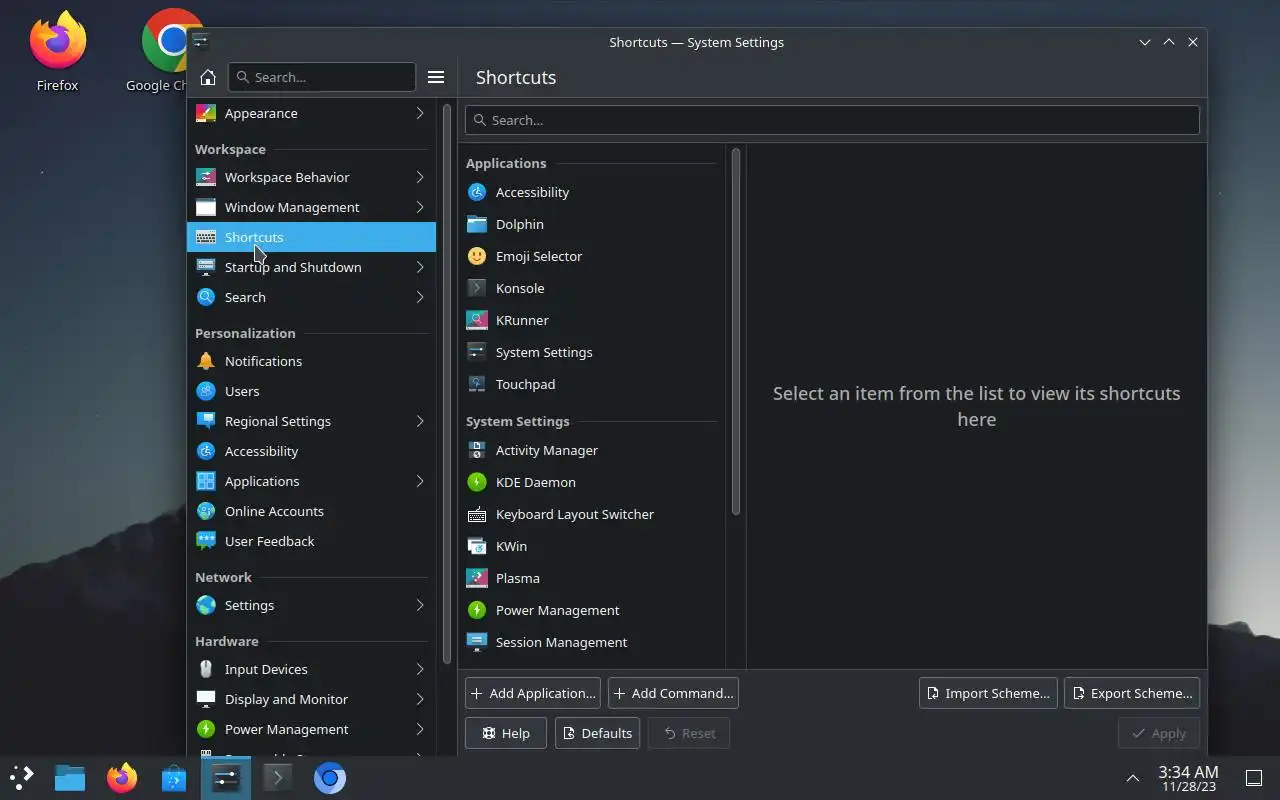Image resolution: width=1280 pixels, height=800 pixels.
Task: Click the Users icon
Action: tap(206, 391)
